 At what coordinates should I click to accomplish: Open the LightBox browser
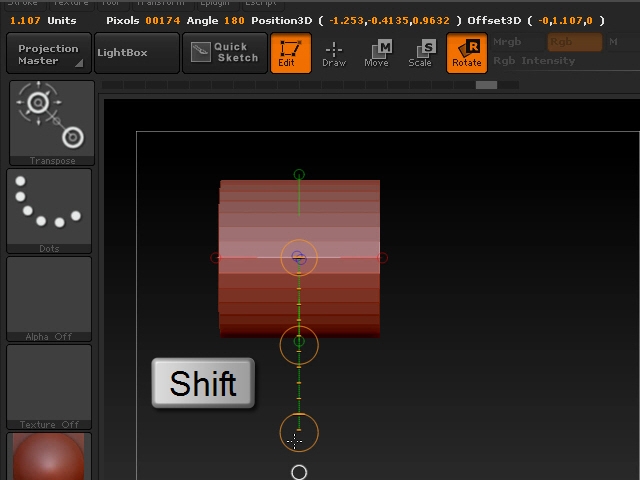coord(137,53)
